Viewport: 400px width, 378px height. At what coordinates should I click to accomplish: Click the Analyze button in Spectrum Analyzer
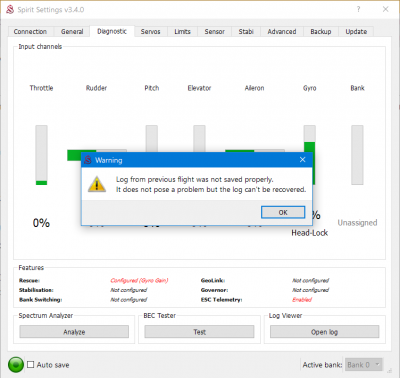[x=74, y=332]
